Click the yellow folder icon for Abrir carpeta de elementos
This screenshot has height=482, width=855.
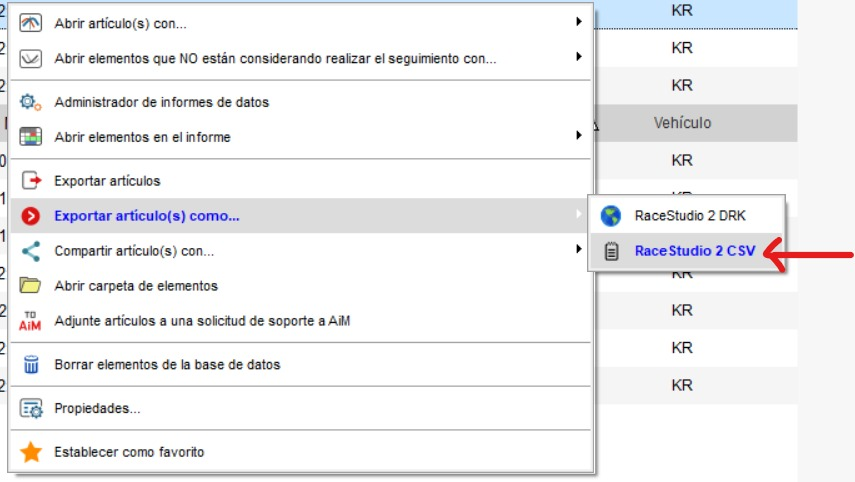30,285
